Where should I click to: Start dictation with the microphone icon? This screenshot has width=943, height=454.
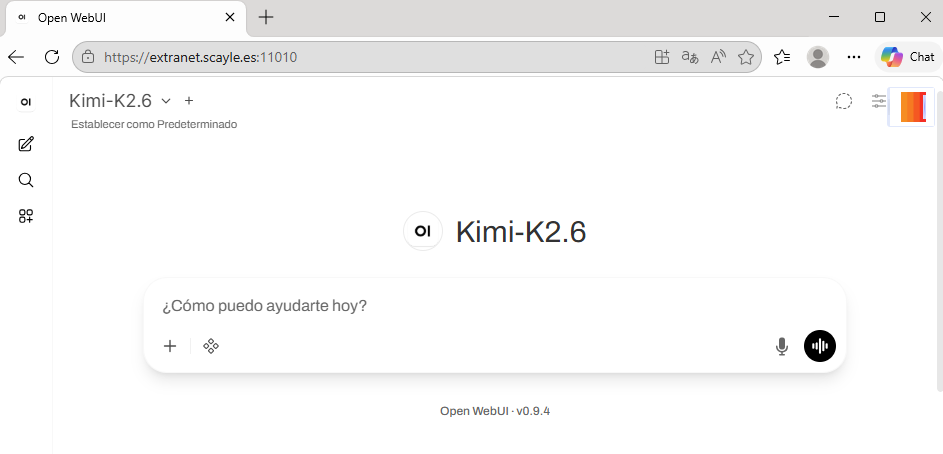pos(782,346)
